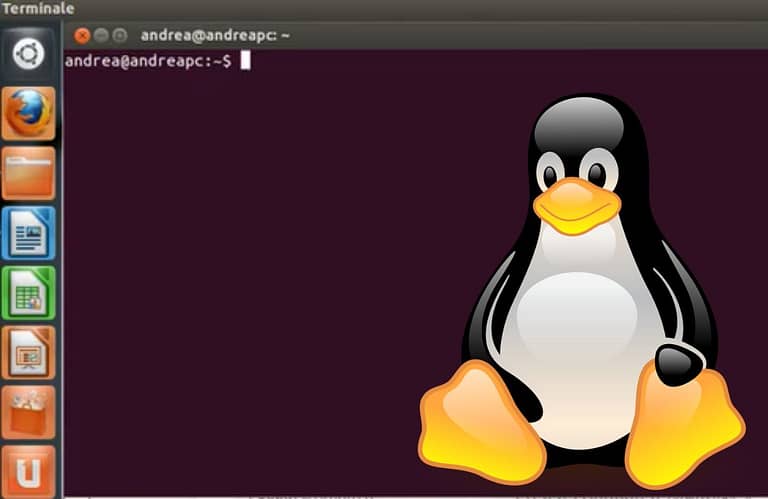Open the Ubuntu One icon
The height and width of the screenshot is (499, 768).
point(28,471)
